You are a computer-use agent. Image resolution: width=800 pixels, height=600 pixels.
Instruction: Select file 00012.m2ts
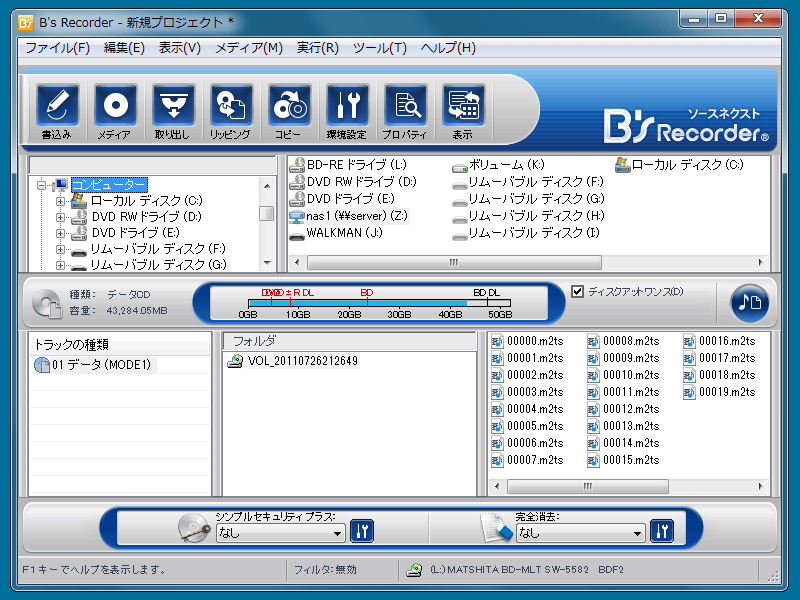tap(623, 409)
